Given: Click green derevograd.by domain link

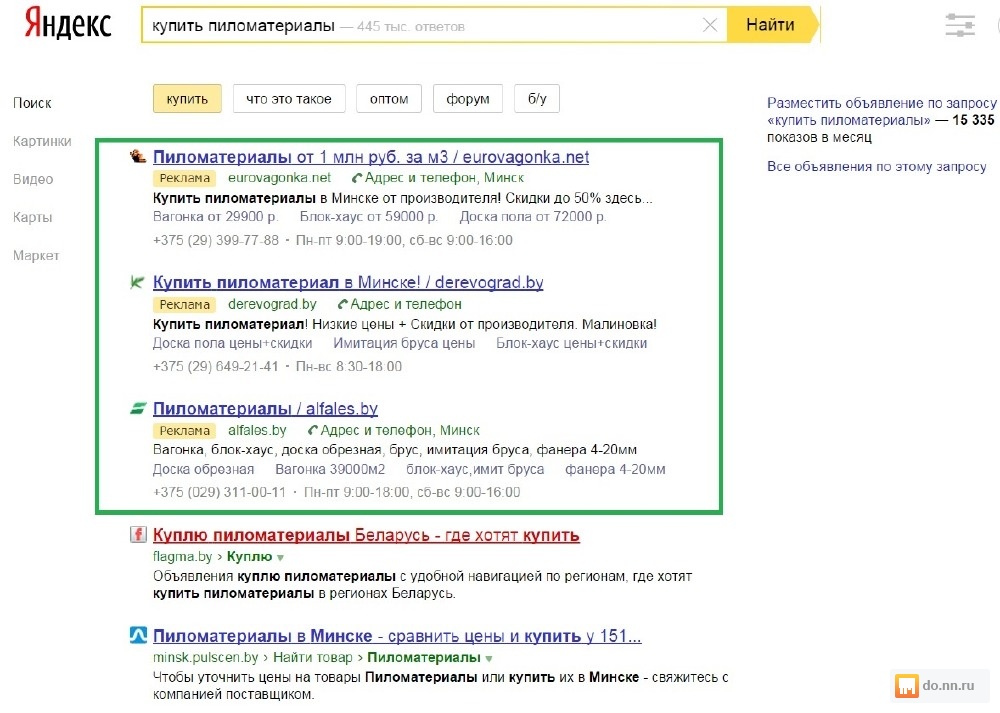Looking at the screenshot, I should coord(272,304).
